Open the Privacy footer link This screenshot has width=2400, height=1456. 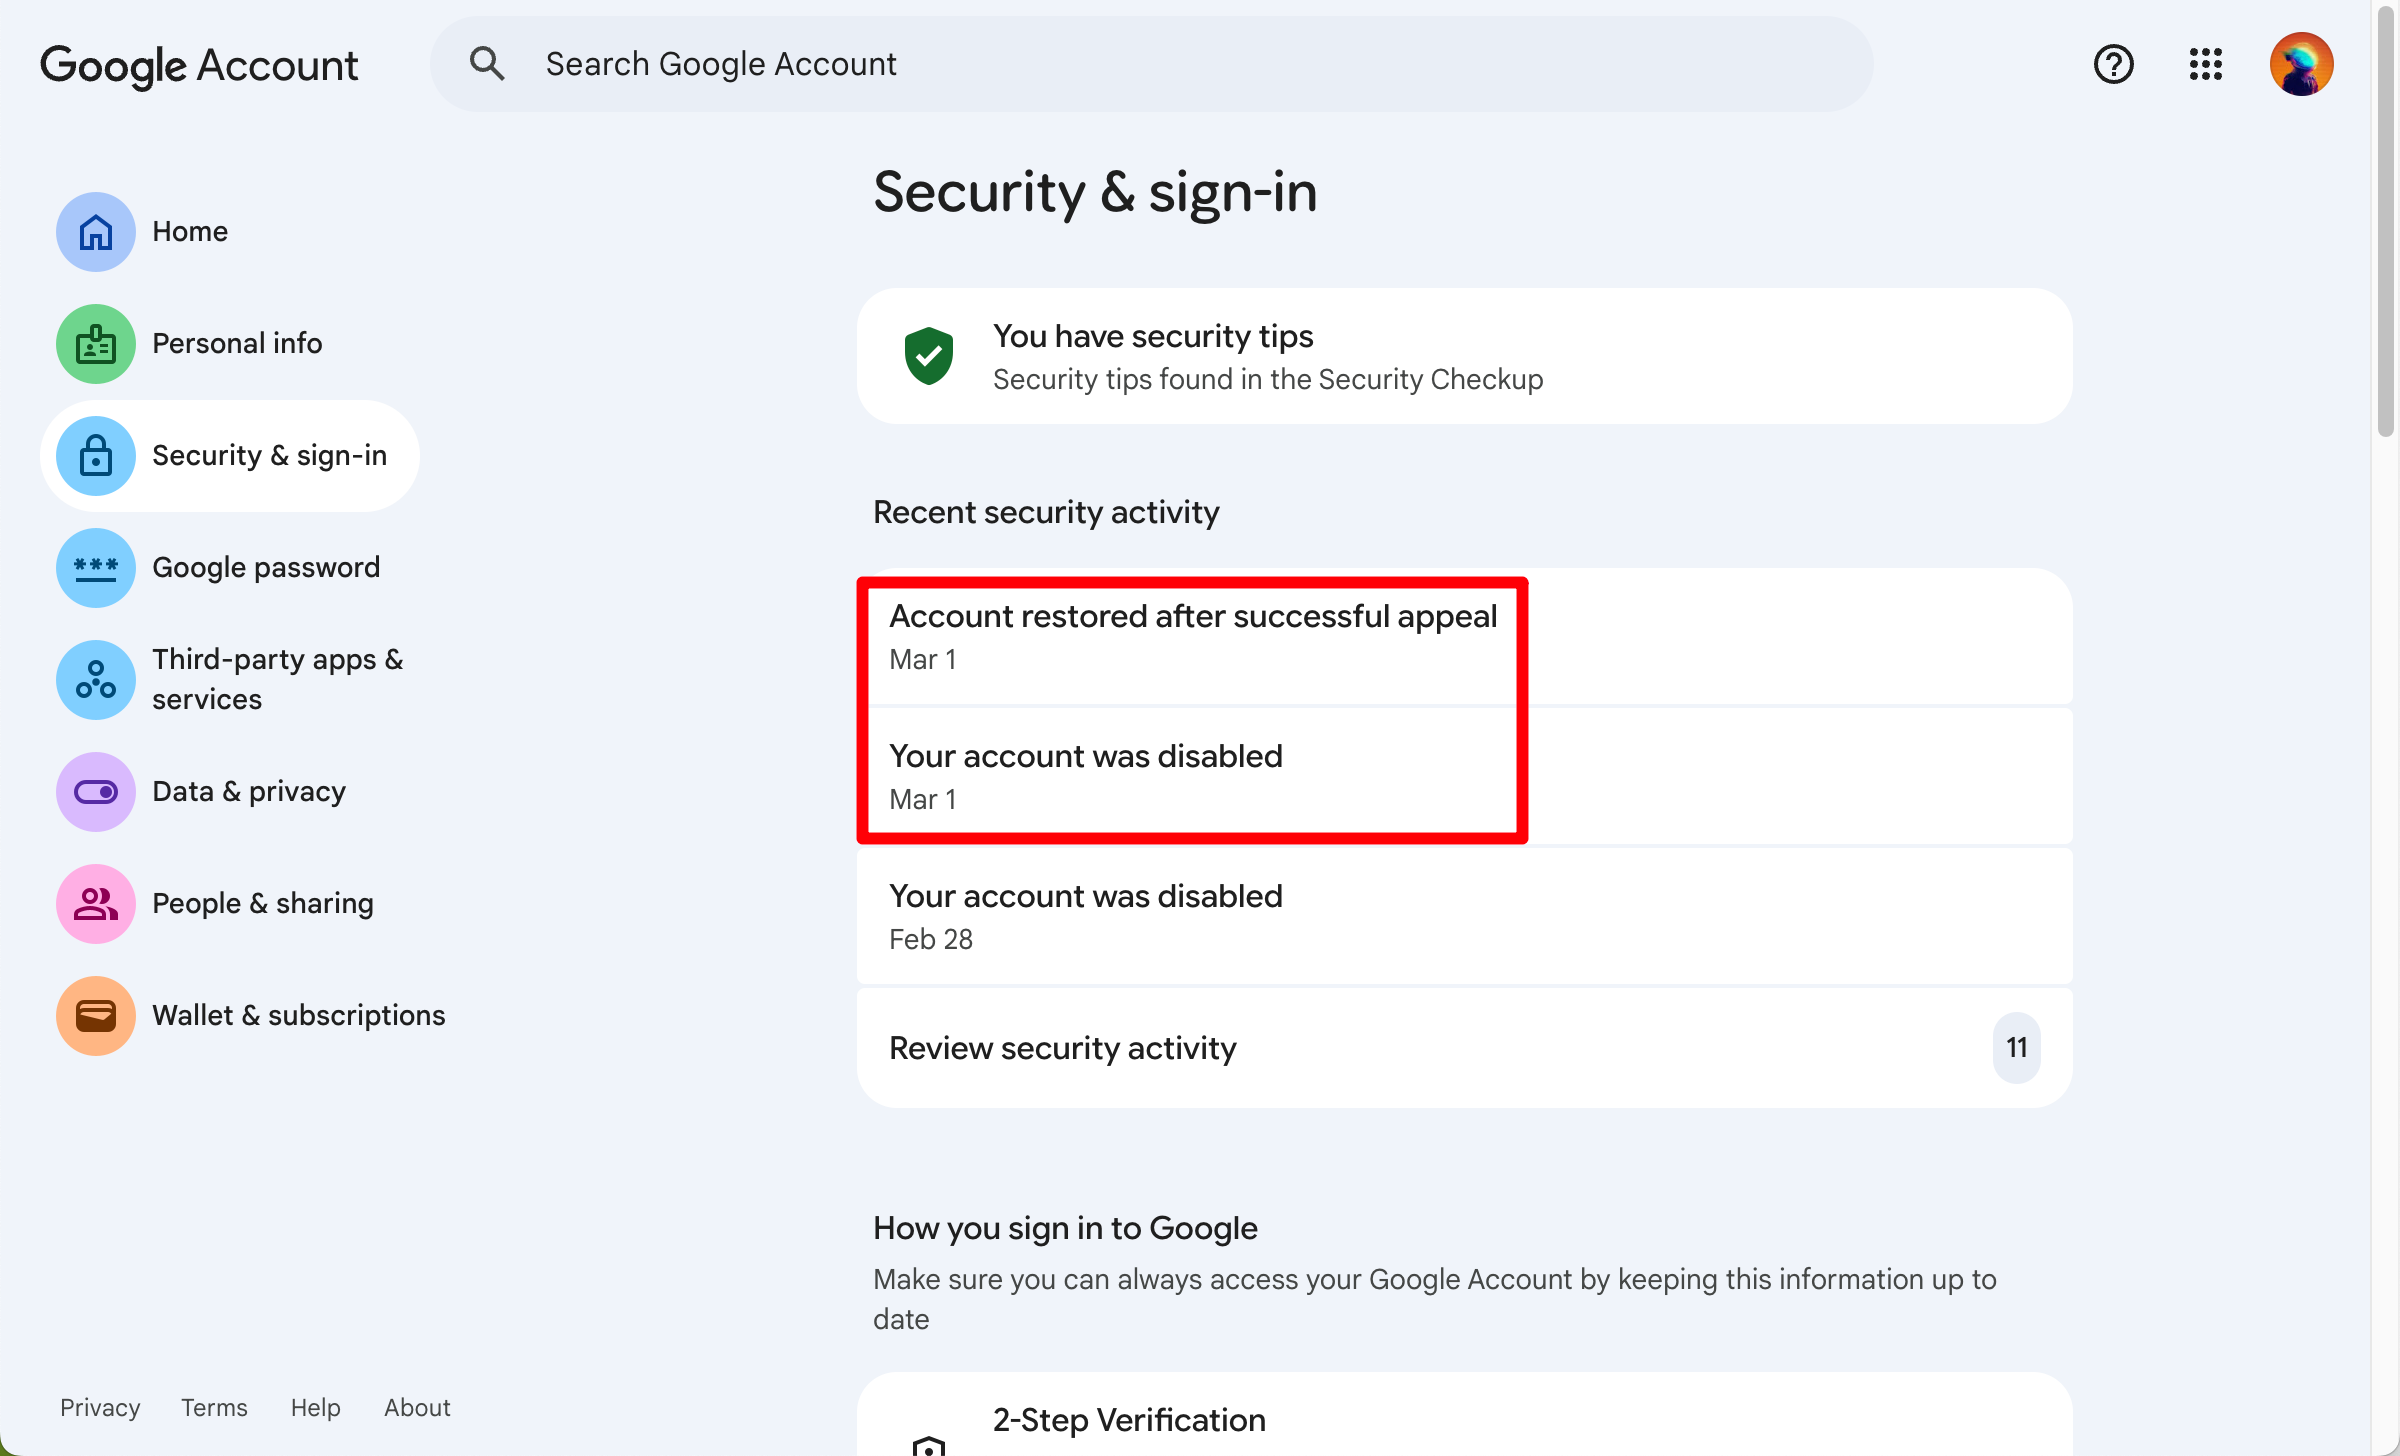pos(100,1407)
